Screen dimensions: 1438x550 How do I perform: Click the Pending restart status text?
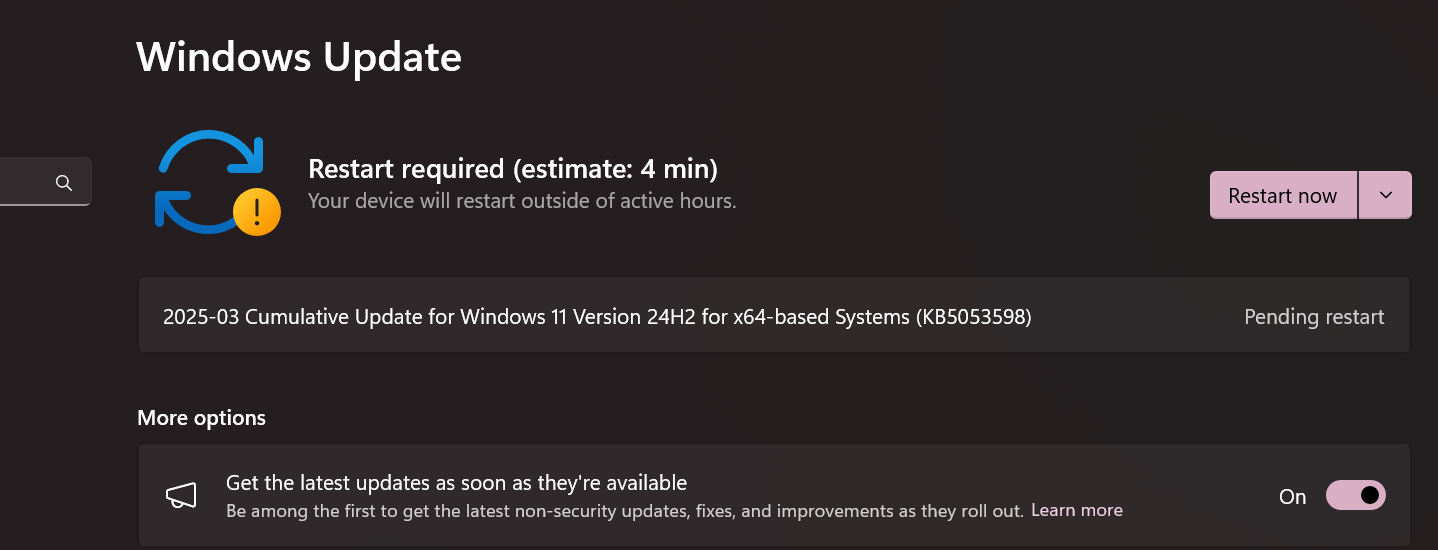(x=1314, y=317)
